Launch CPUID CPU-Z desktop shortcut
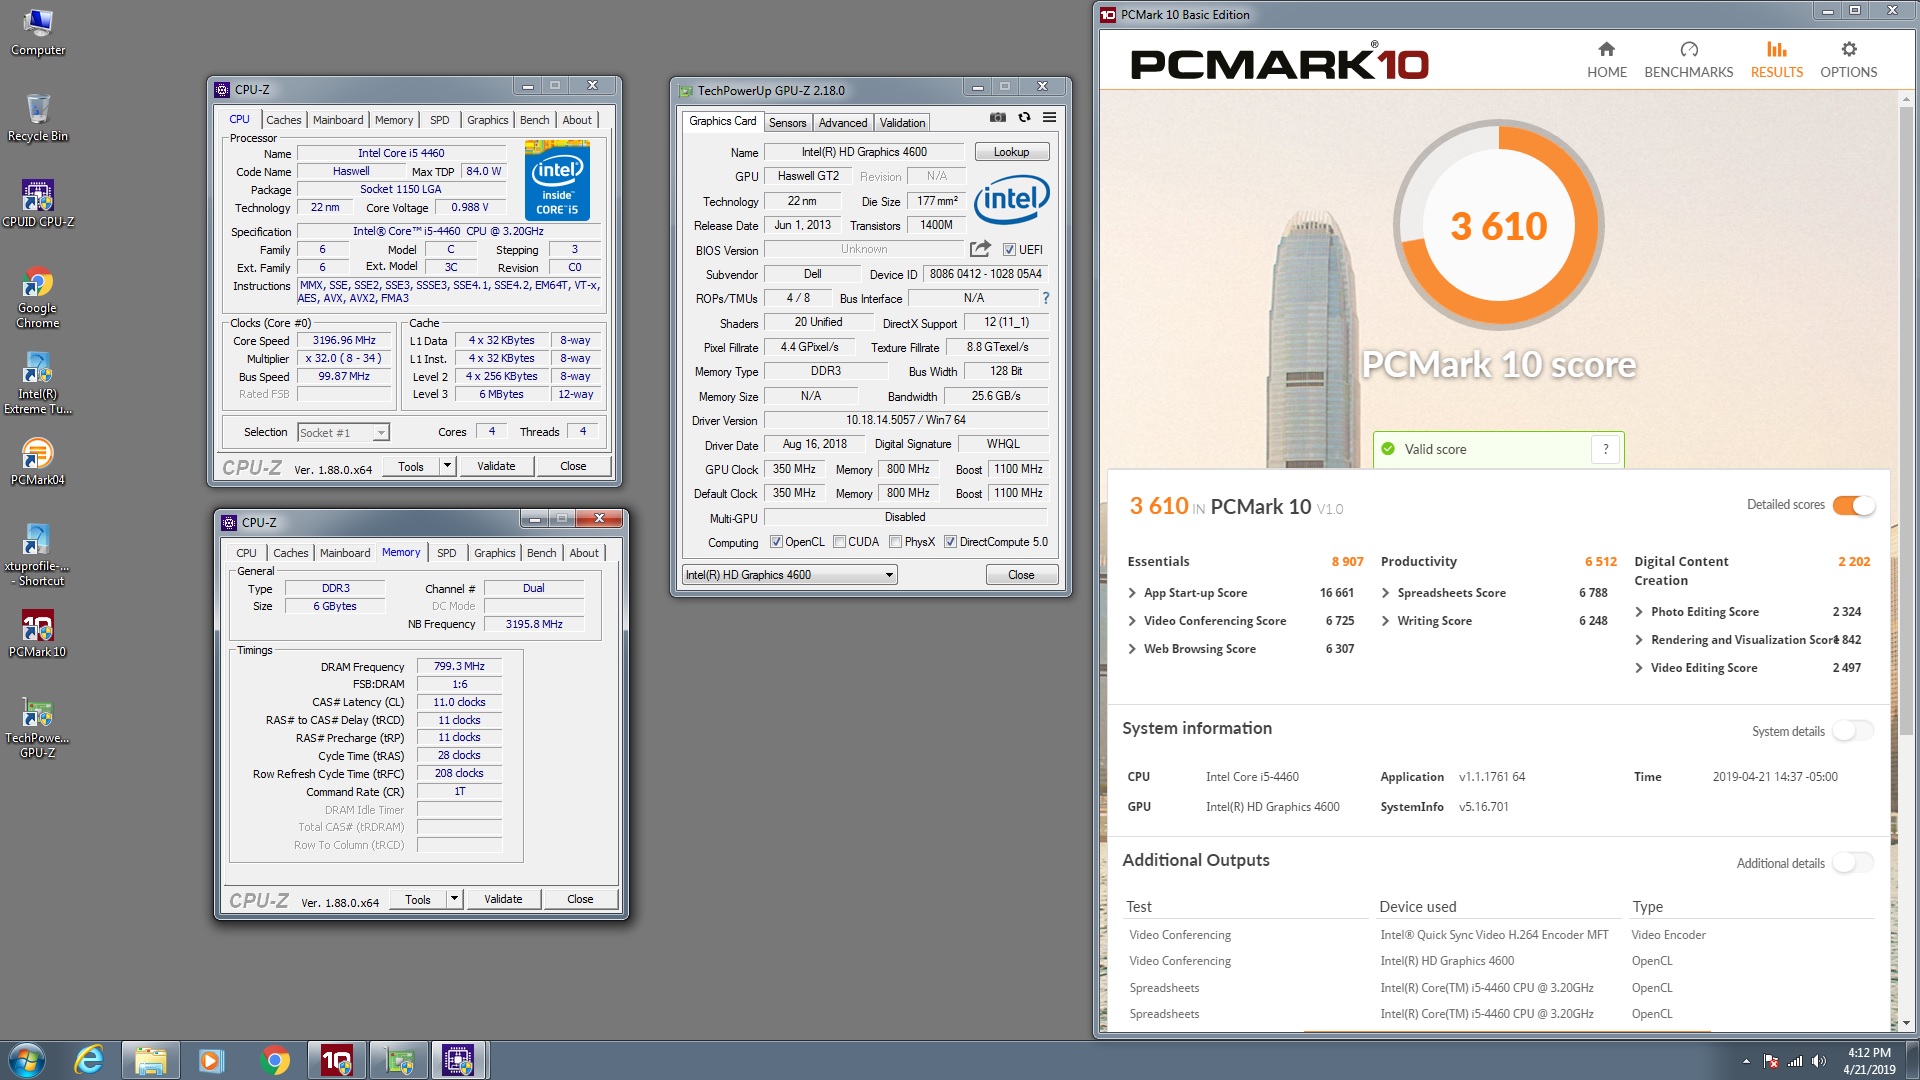This screenshot has width=1920, height=1080. click(38, 204)
